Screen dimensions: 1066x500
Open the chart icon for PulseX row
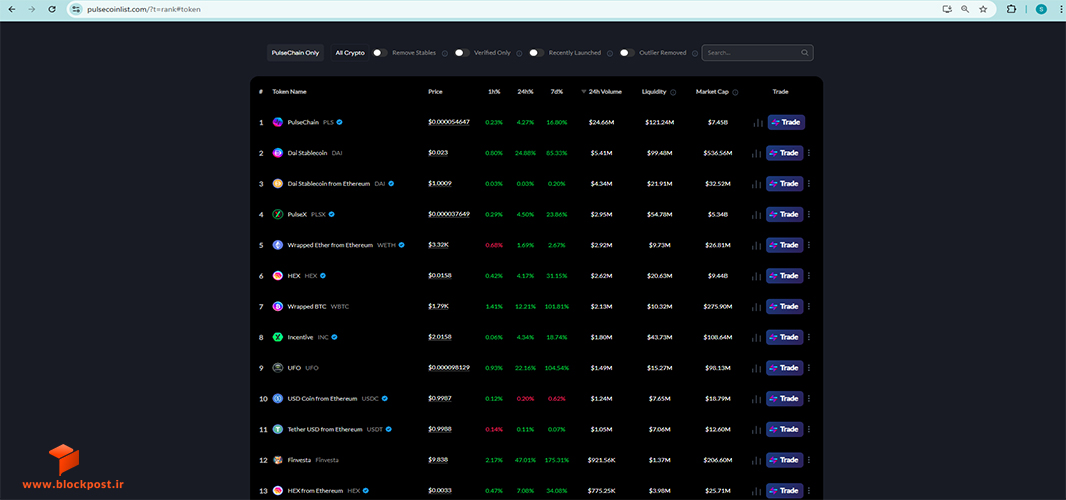point(757,215)
